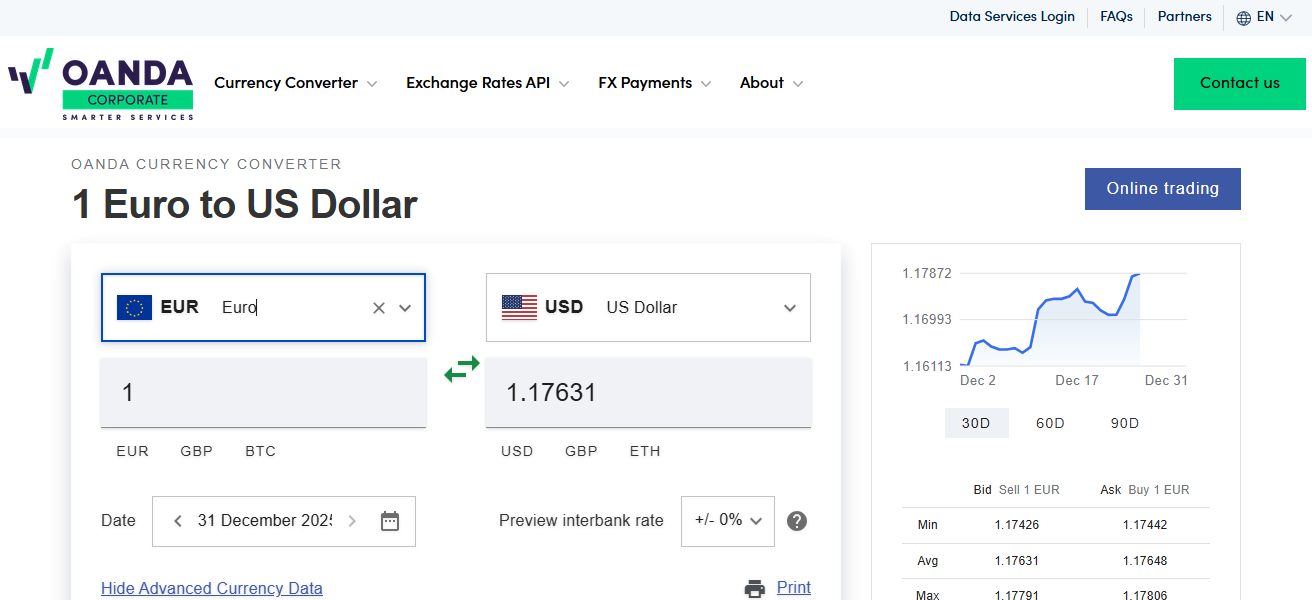The width and height of the screenshot is (1312, 600).
Task: Expand the Currency Converter menu
Action: point(295,83)
